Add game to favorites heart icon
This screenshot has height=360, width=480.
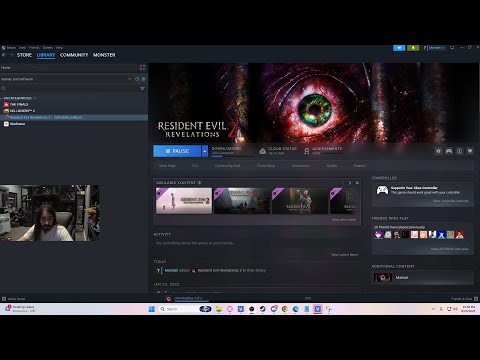(470, 151)
